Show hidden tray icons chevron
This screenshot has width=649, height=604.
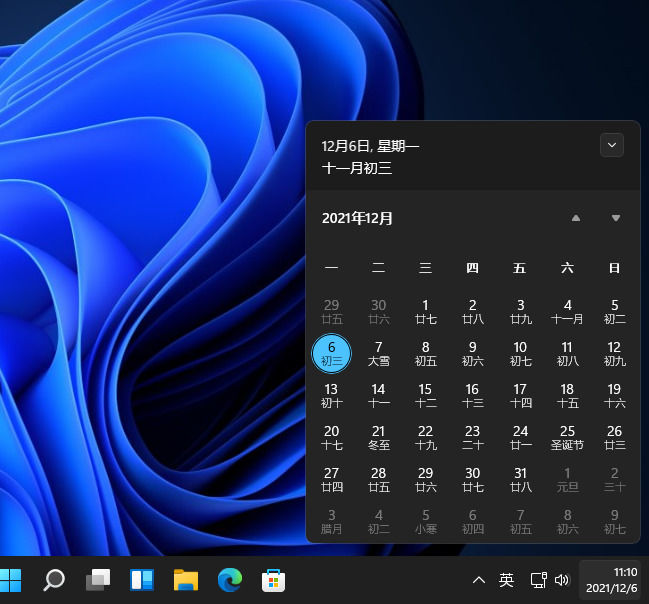pos(479,580)
